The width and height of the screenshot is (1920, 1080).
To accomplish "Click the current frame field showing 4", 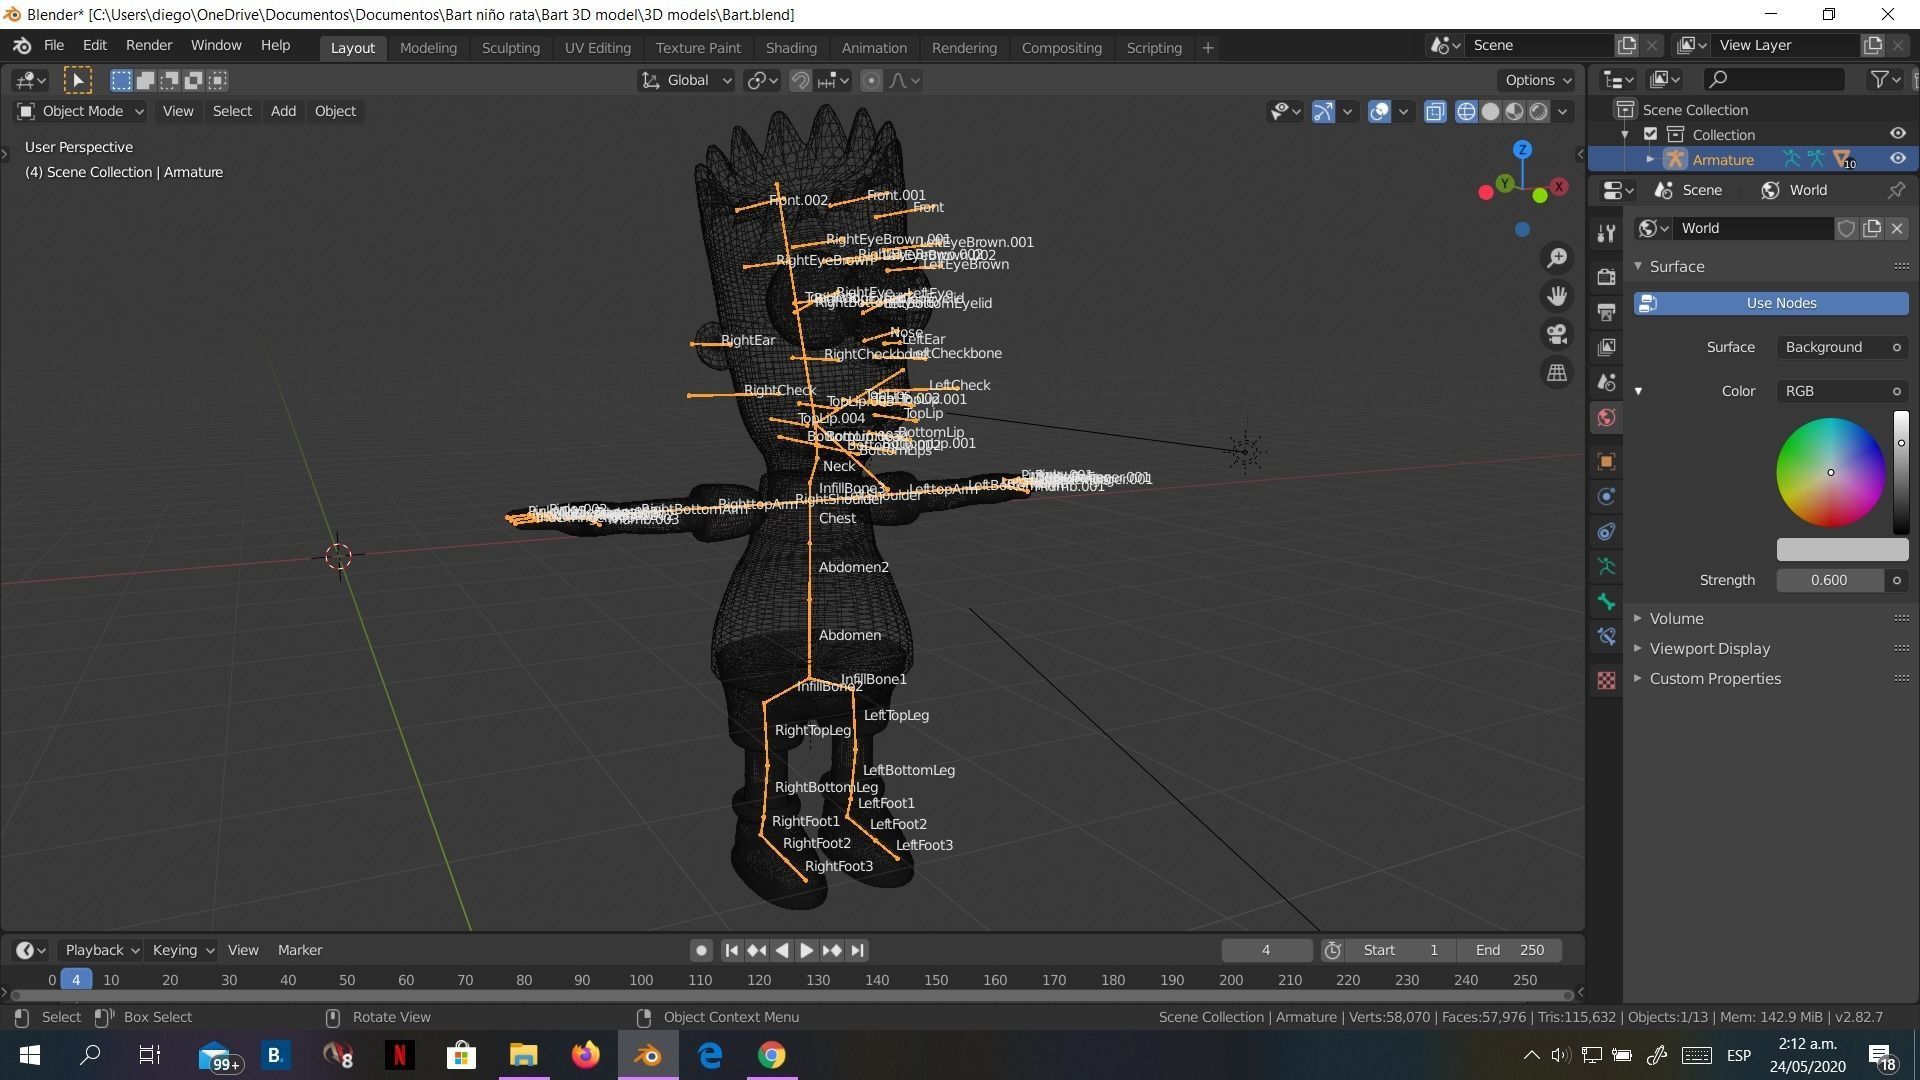I will [1266, 950].
